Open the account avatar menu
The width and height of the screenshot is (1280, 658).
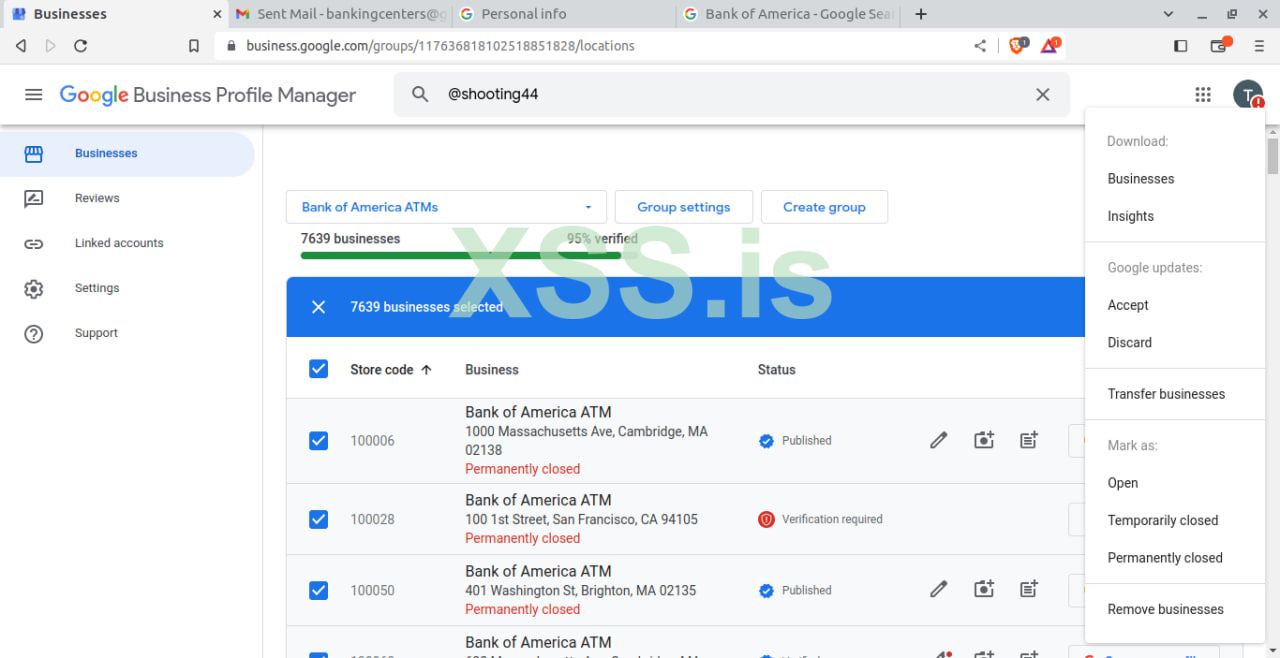[x=1247, y=95]
